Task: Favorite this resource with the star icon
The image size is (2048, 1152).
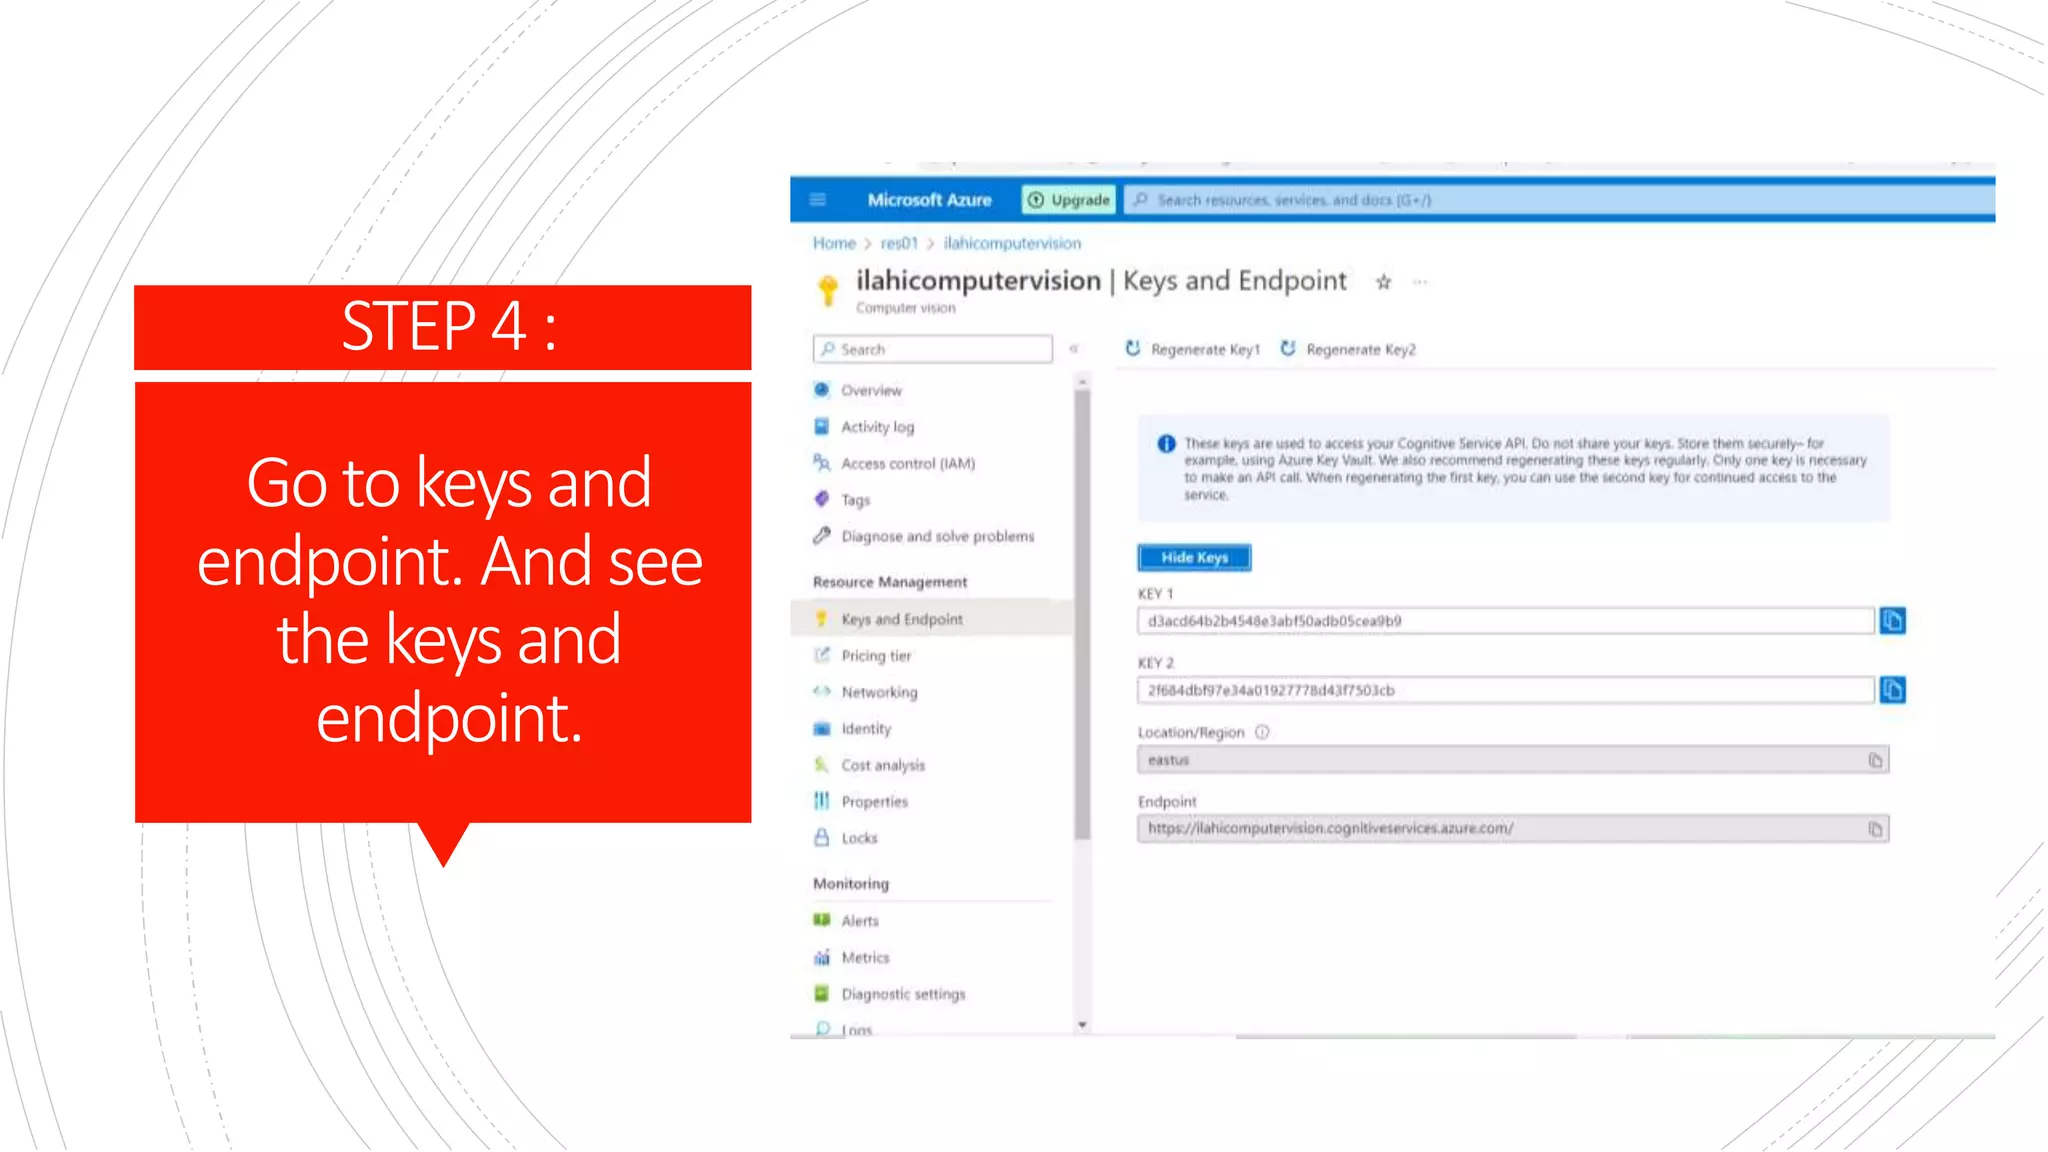Action: [1383, 282]
